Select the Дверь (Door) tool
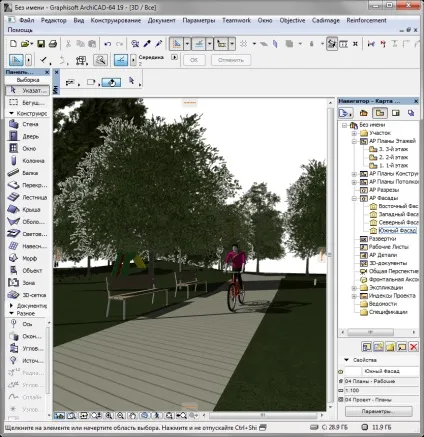 tap(28, 136)
